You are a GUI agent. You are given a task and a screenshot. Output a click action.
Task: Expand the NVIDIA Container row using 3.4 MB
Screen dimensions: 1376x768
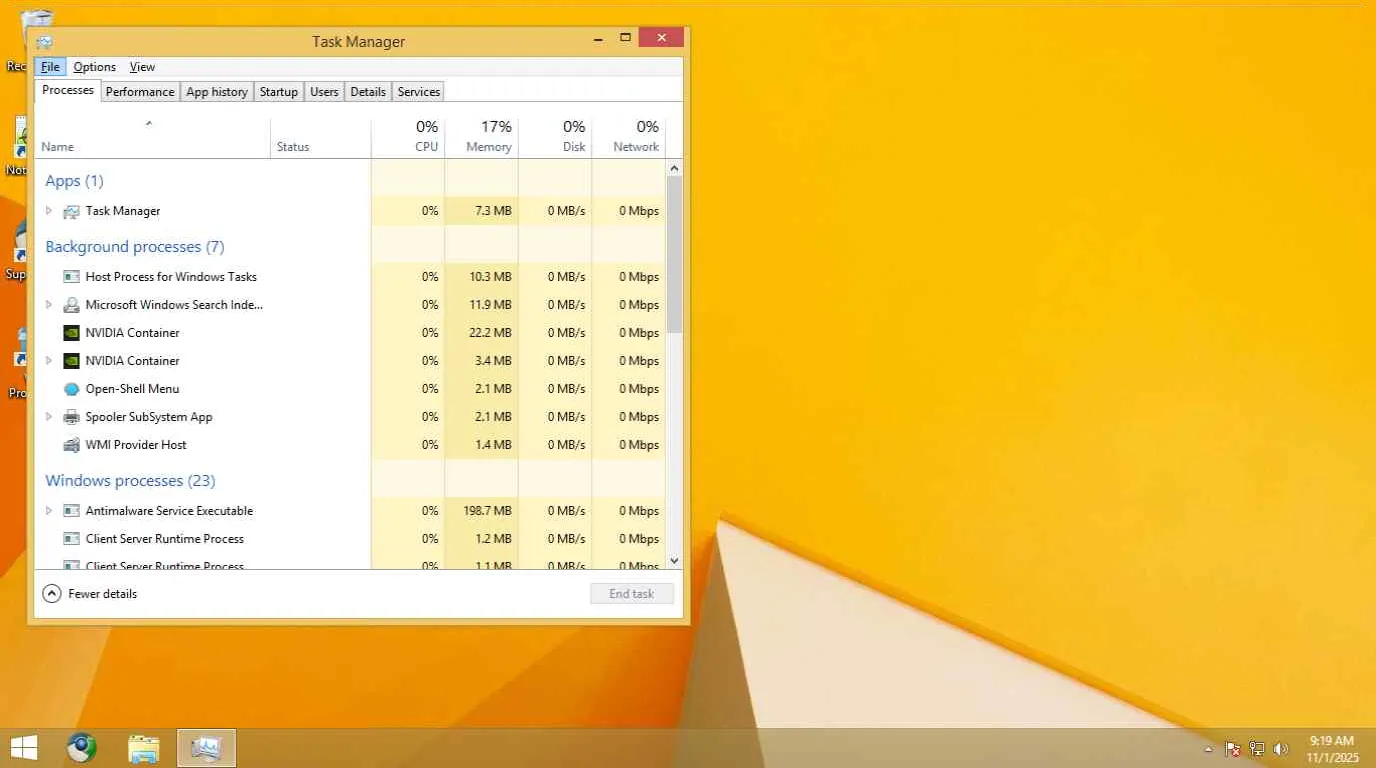tap(48, 361)
